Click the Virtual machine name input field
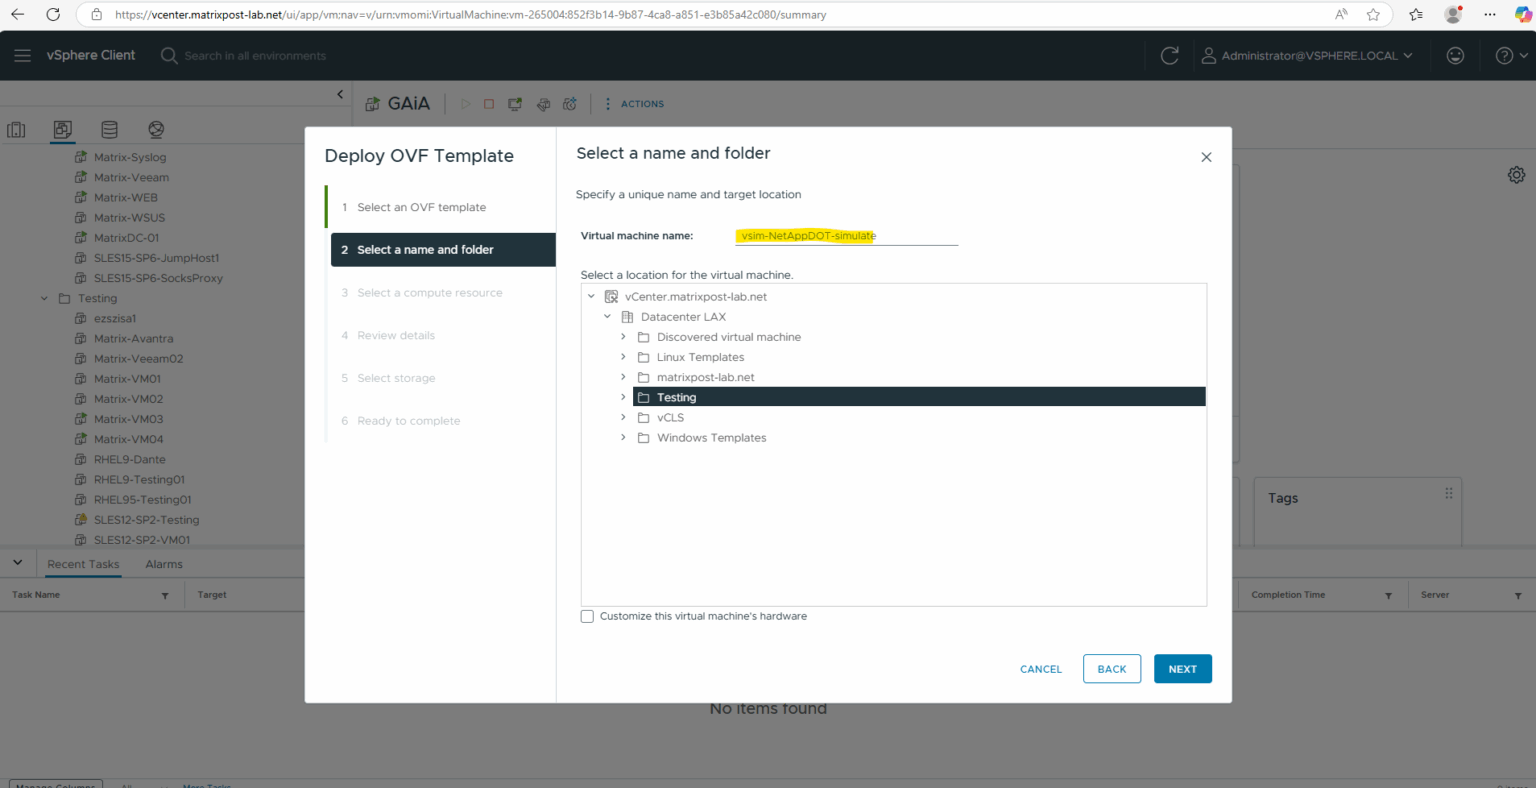The height and width of the screenshot is (788, 1536). tap(846, 236)
